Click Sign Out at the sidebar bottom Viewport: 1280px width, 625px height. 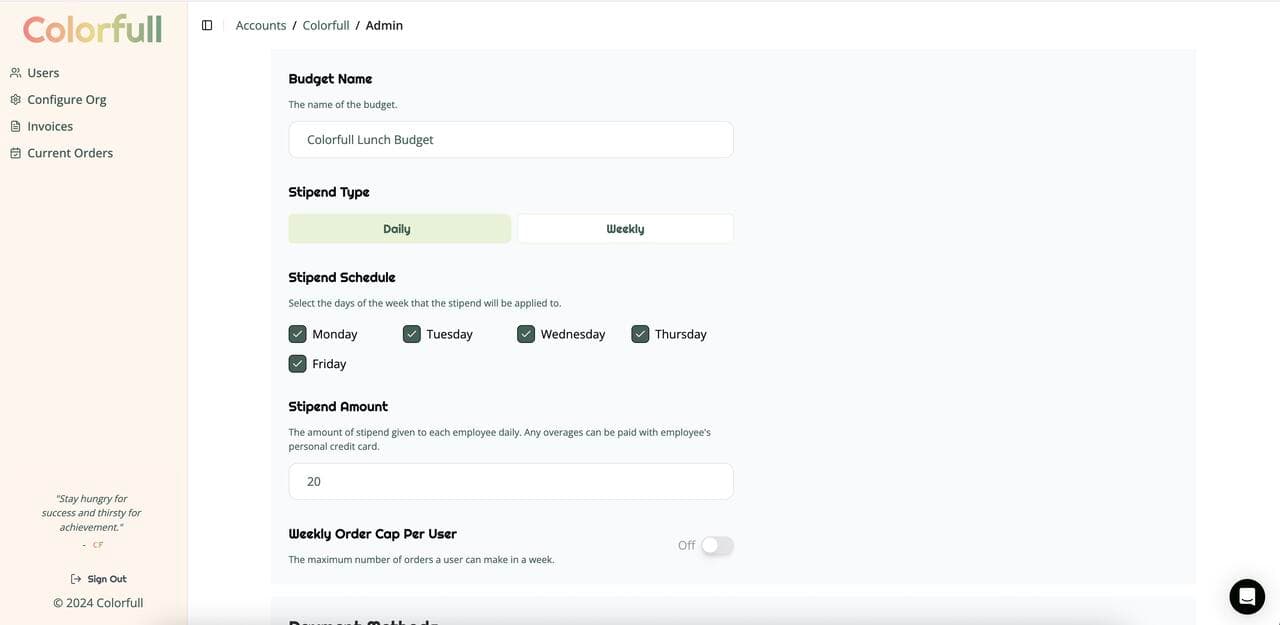[106, 578]
